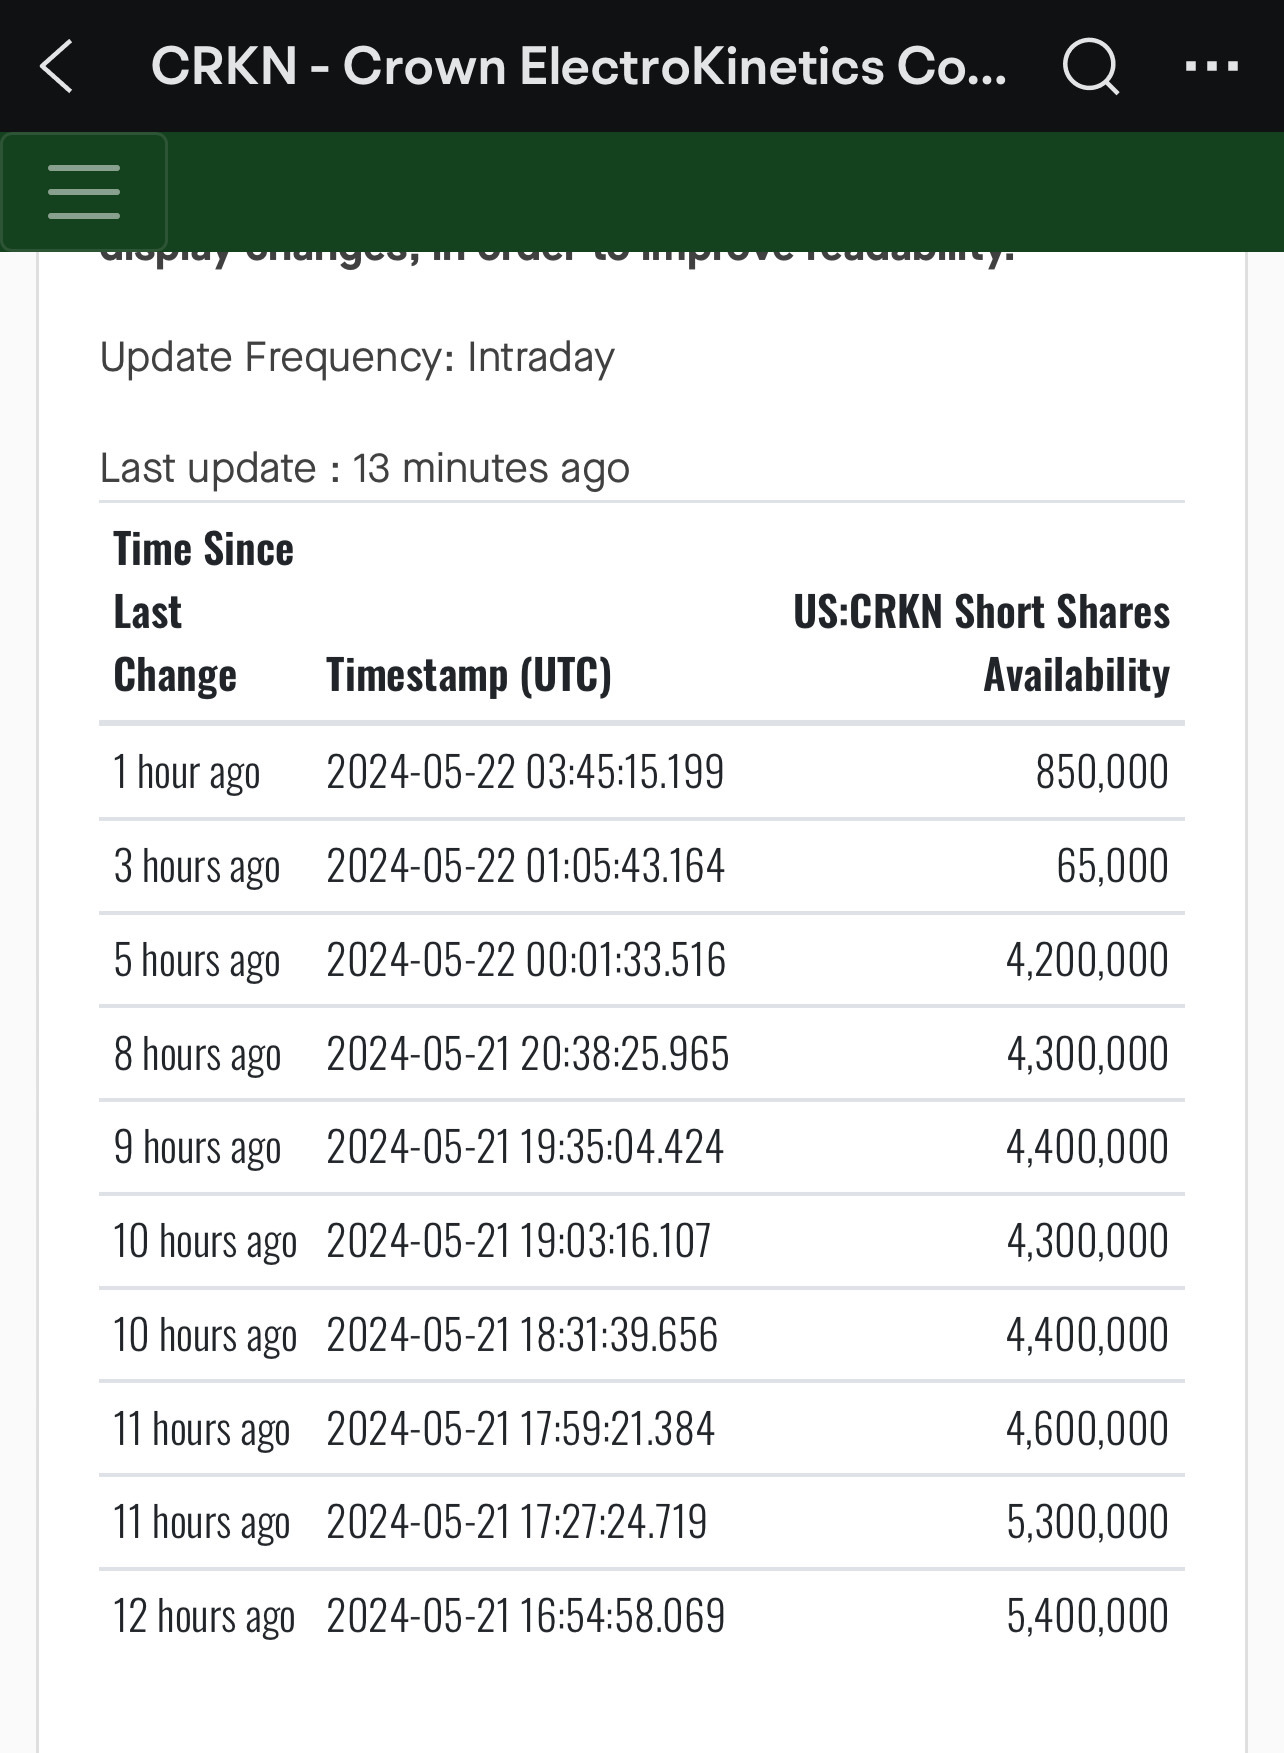Select the 850,000 availability value
Screen dimensions: 1284x1753
1101,772
